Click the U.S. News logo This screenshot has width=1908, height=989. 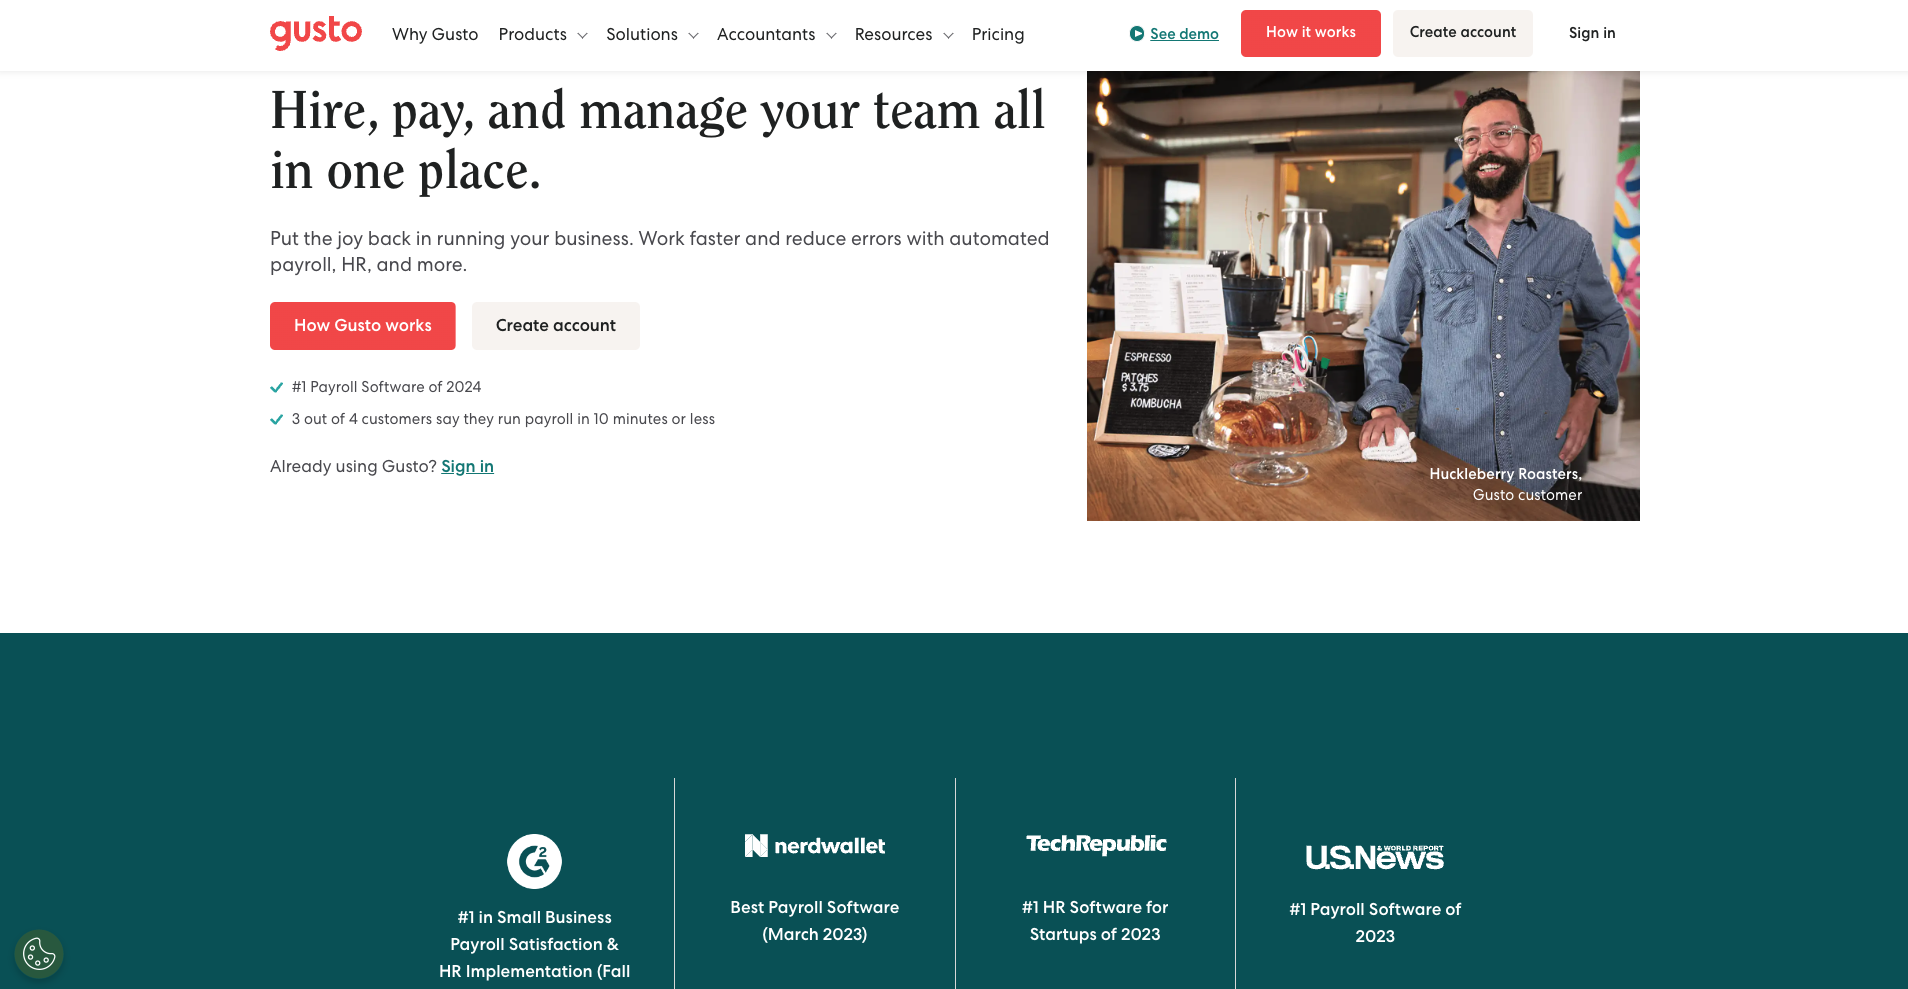(x=1374, y=857)
